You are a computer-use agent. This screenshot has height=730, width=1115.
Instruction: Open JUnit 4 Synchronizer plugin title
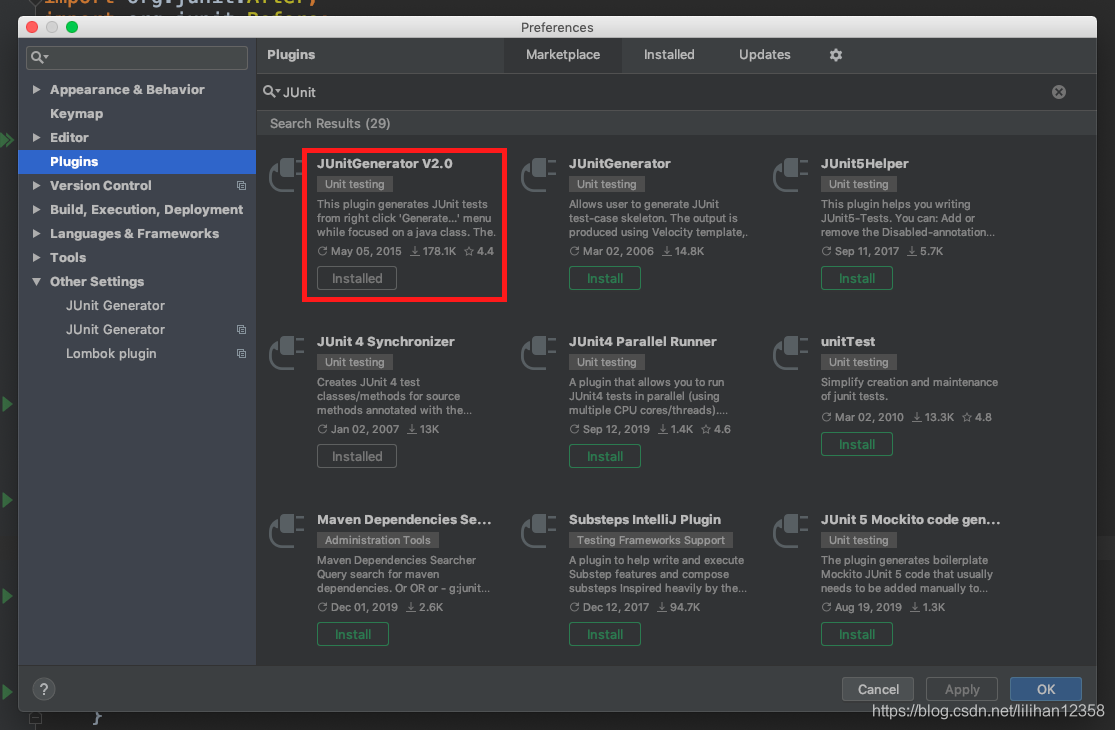[x=385, y=341]
